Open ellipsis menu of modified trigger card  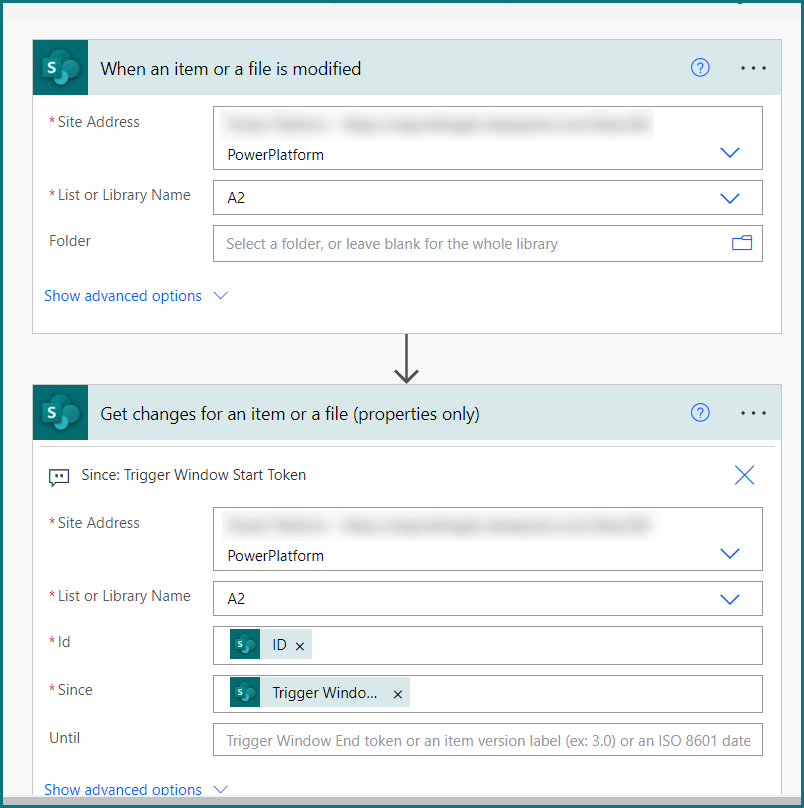point(753,68)
